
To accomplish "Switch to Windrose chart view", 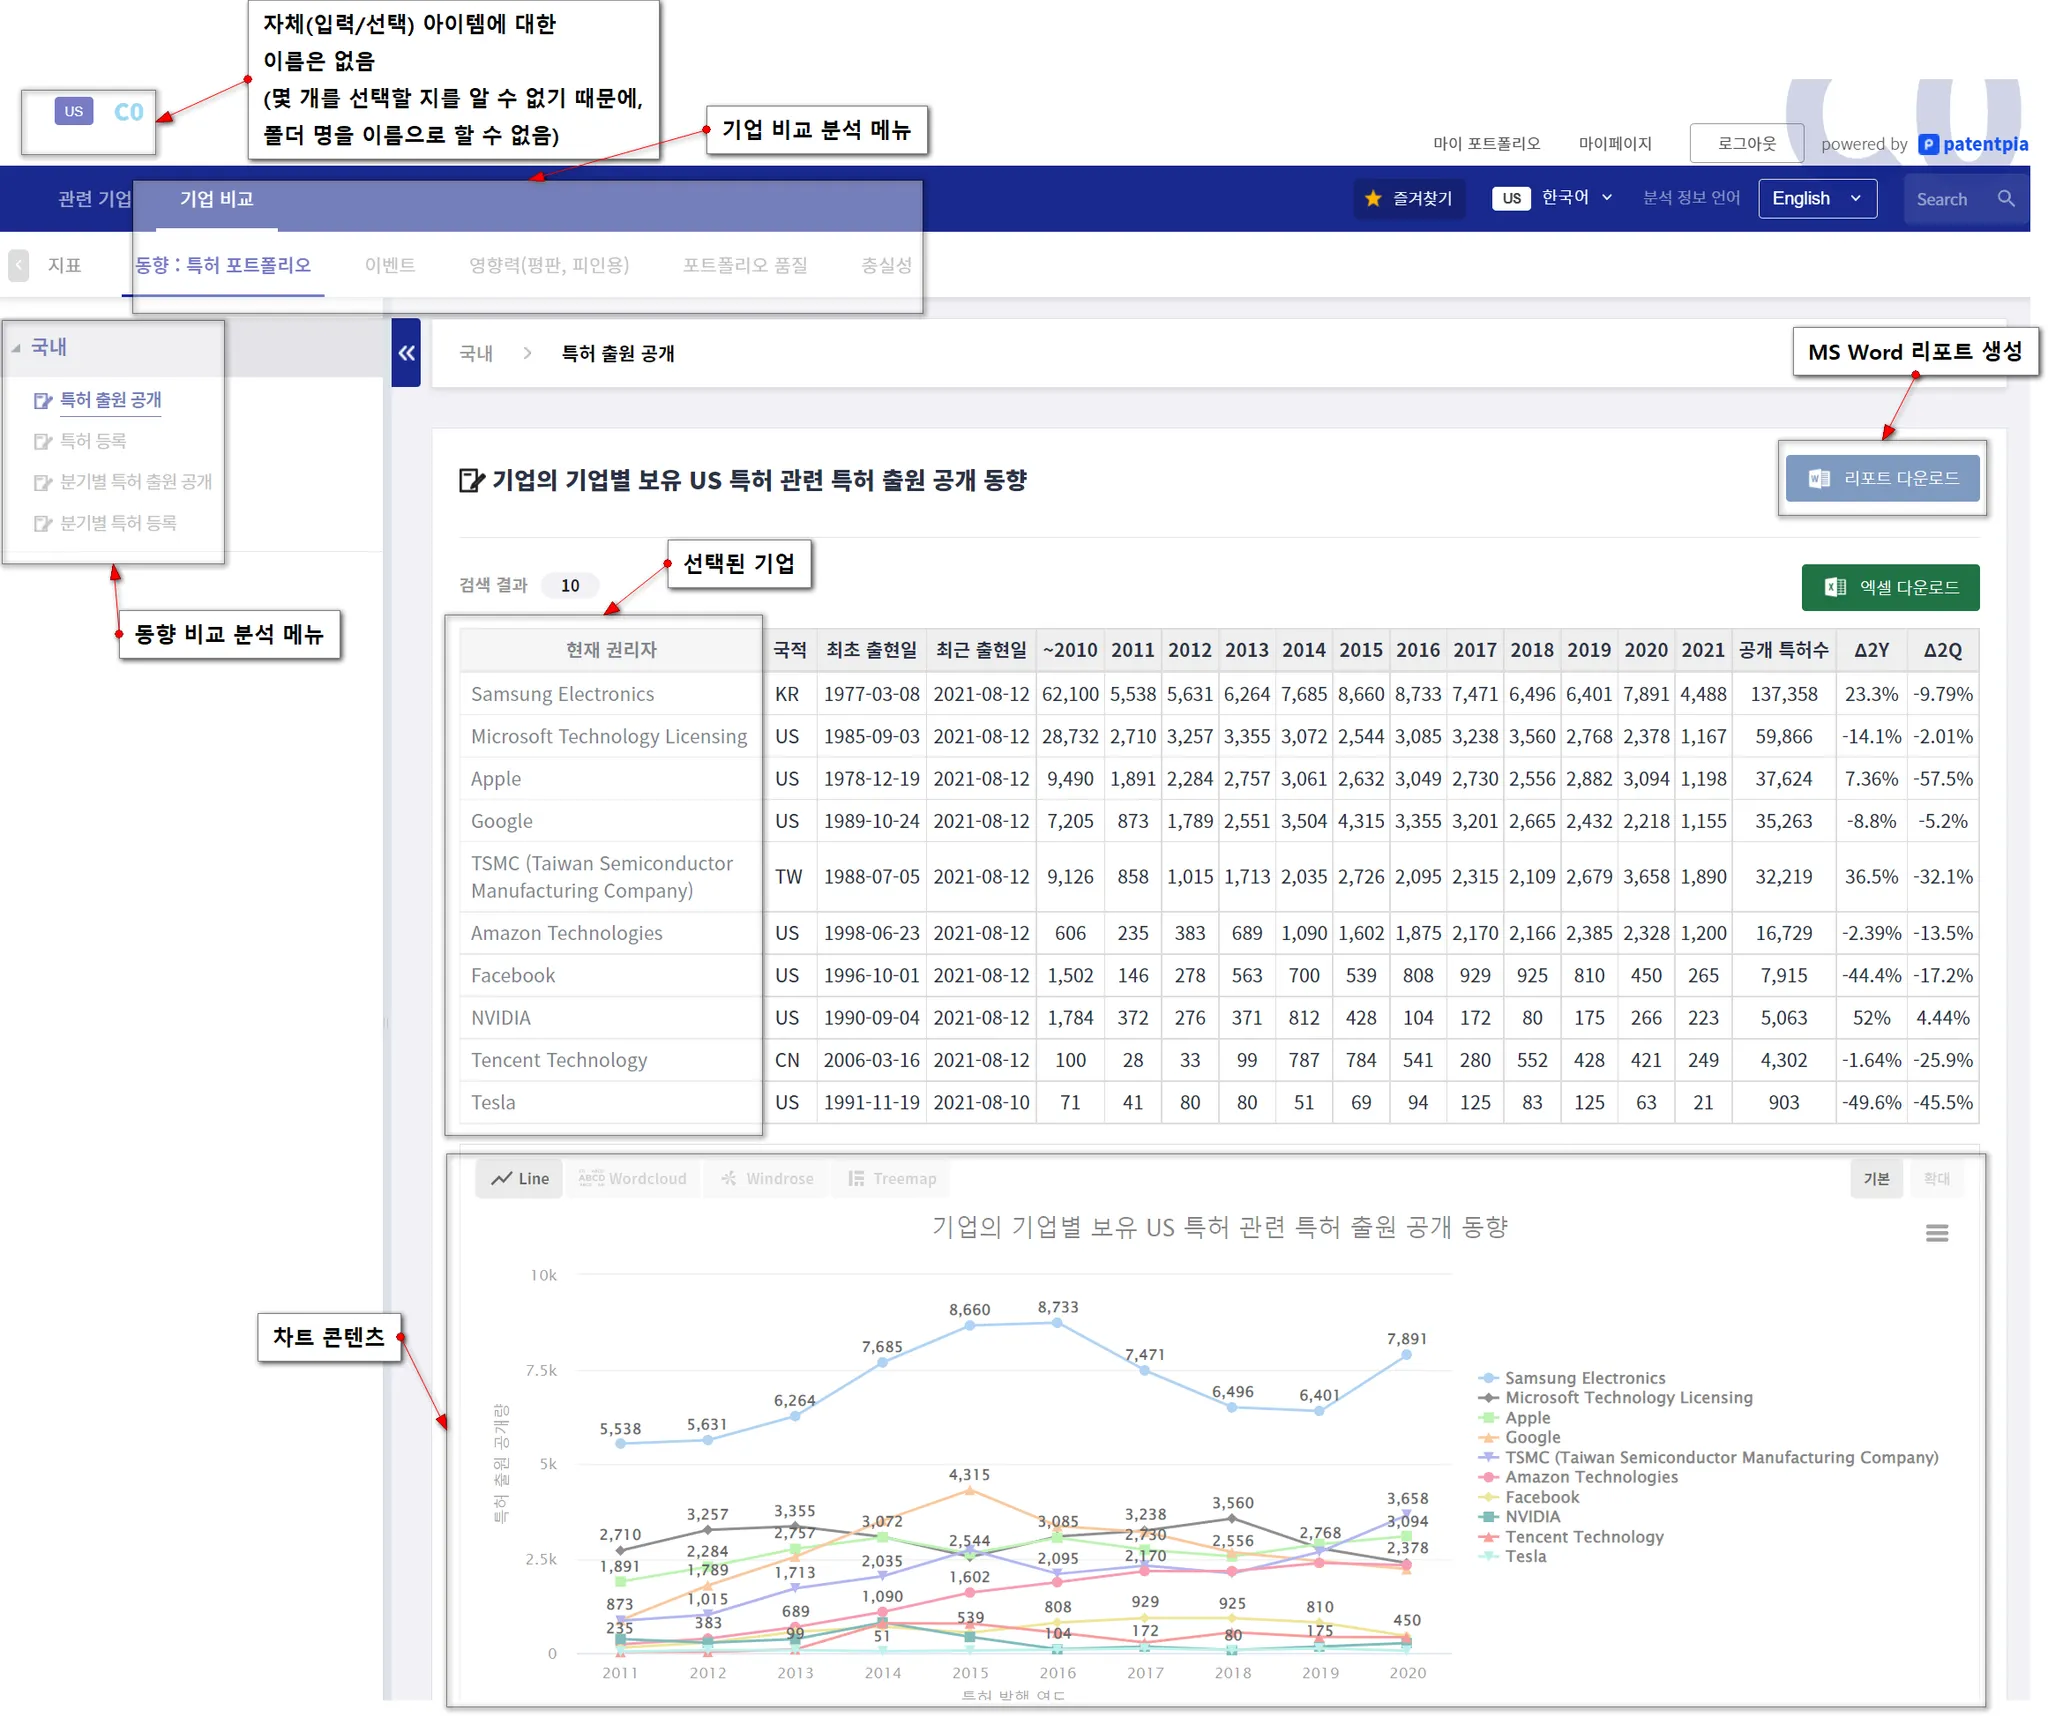I will click(767, 1179).
